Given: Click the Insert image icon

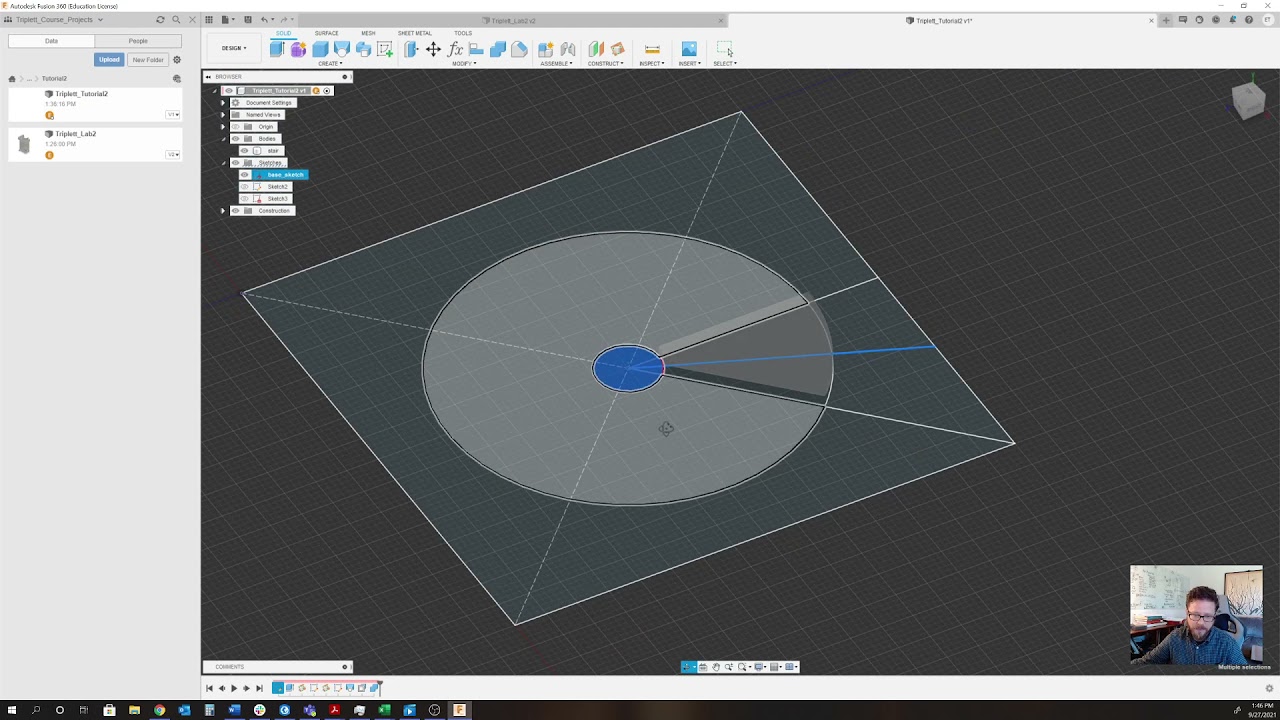Looking at the screenshot, I should click(689, 49).
